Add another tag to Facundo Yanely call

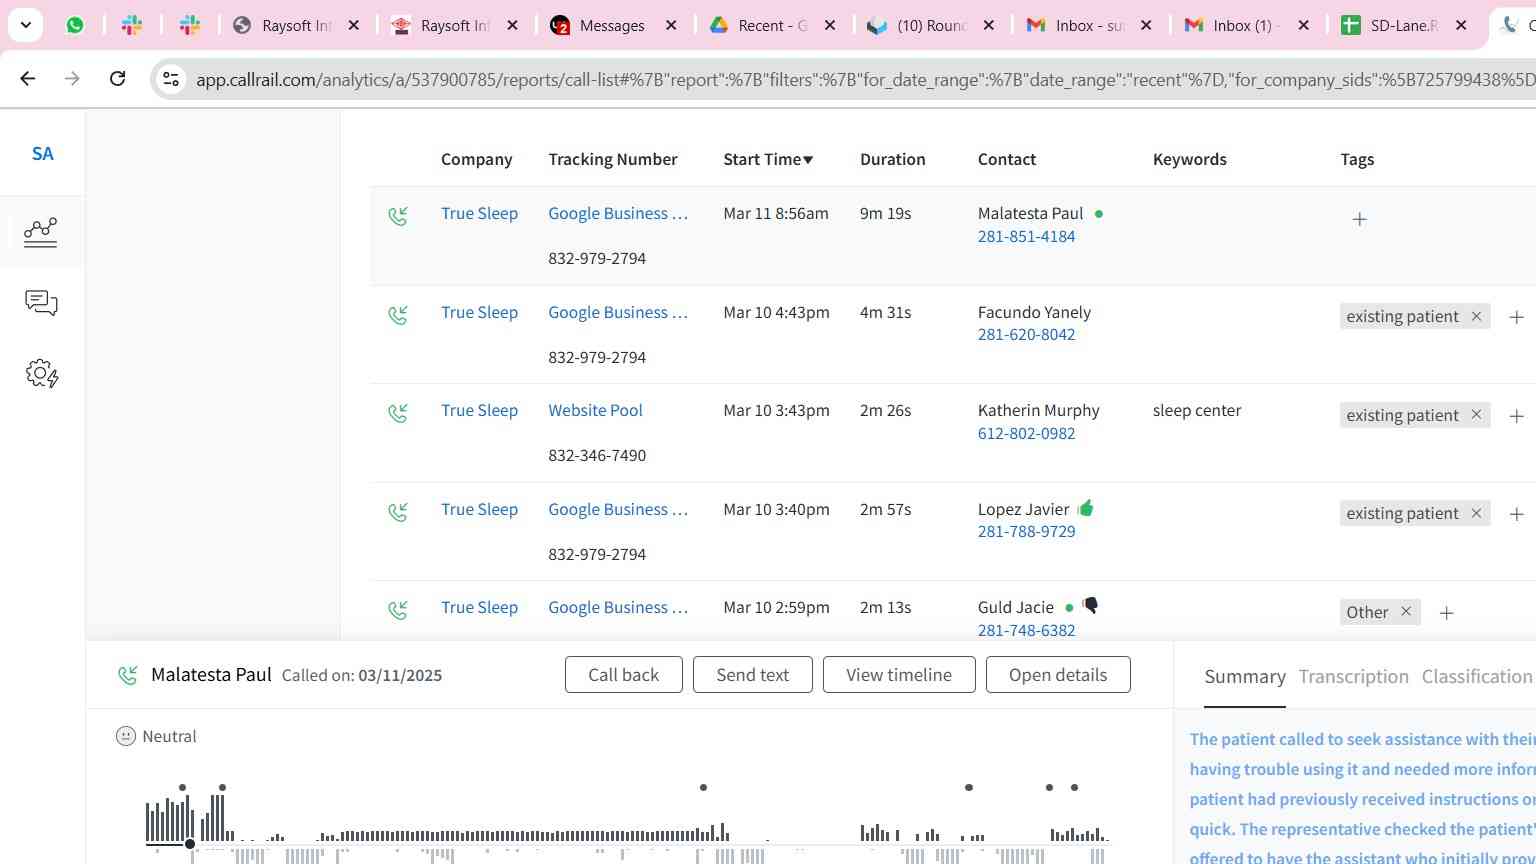coord(1516,317)
